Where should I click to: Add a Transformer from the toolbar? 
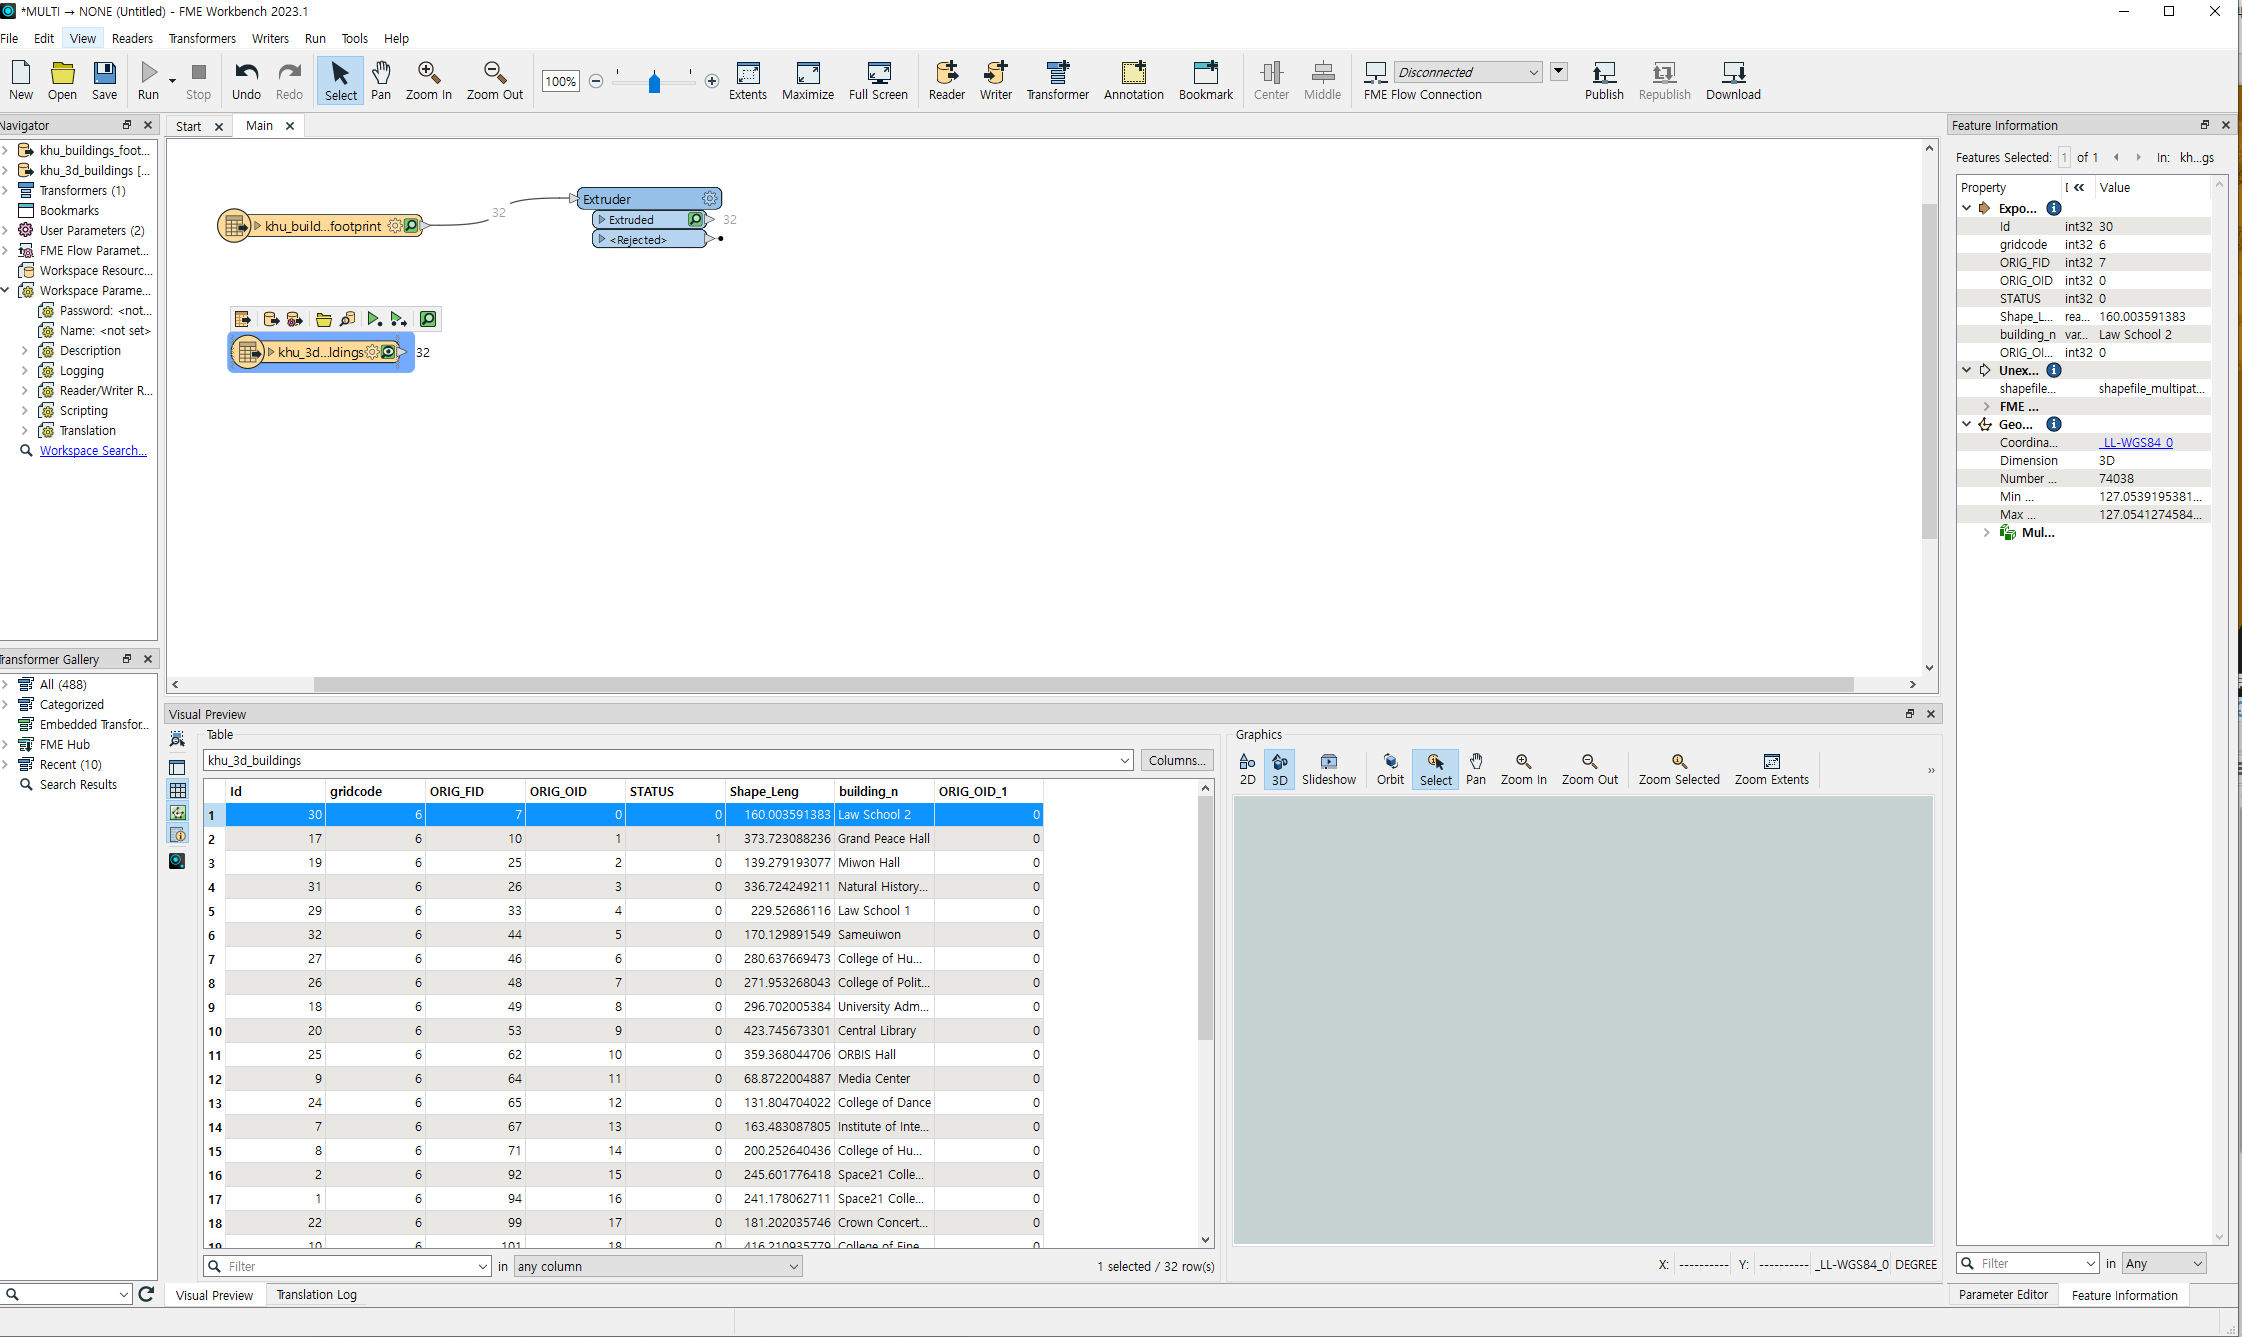pyautogui.click(x=1057, y=80)
